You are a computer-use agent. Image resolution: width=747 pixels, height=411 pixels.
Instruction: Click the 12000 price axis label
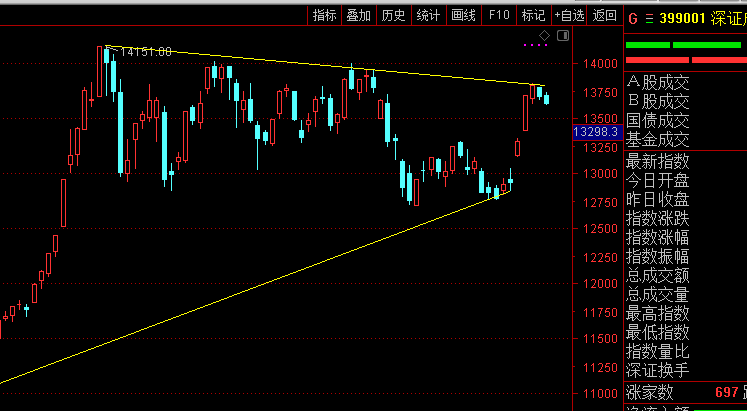[598, 284]
